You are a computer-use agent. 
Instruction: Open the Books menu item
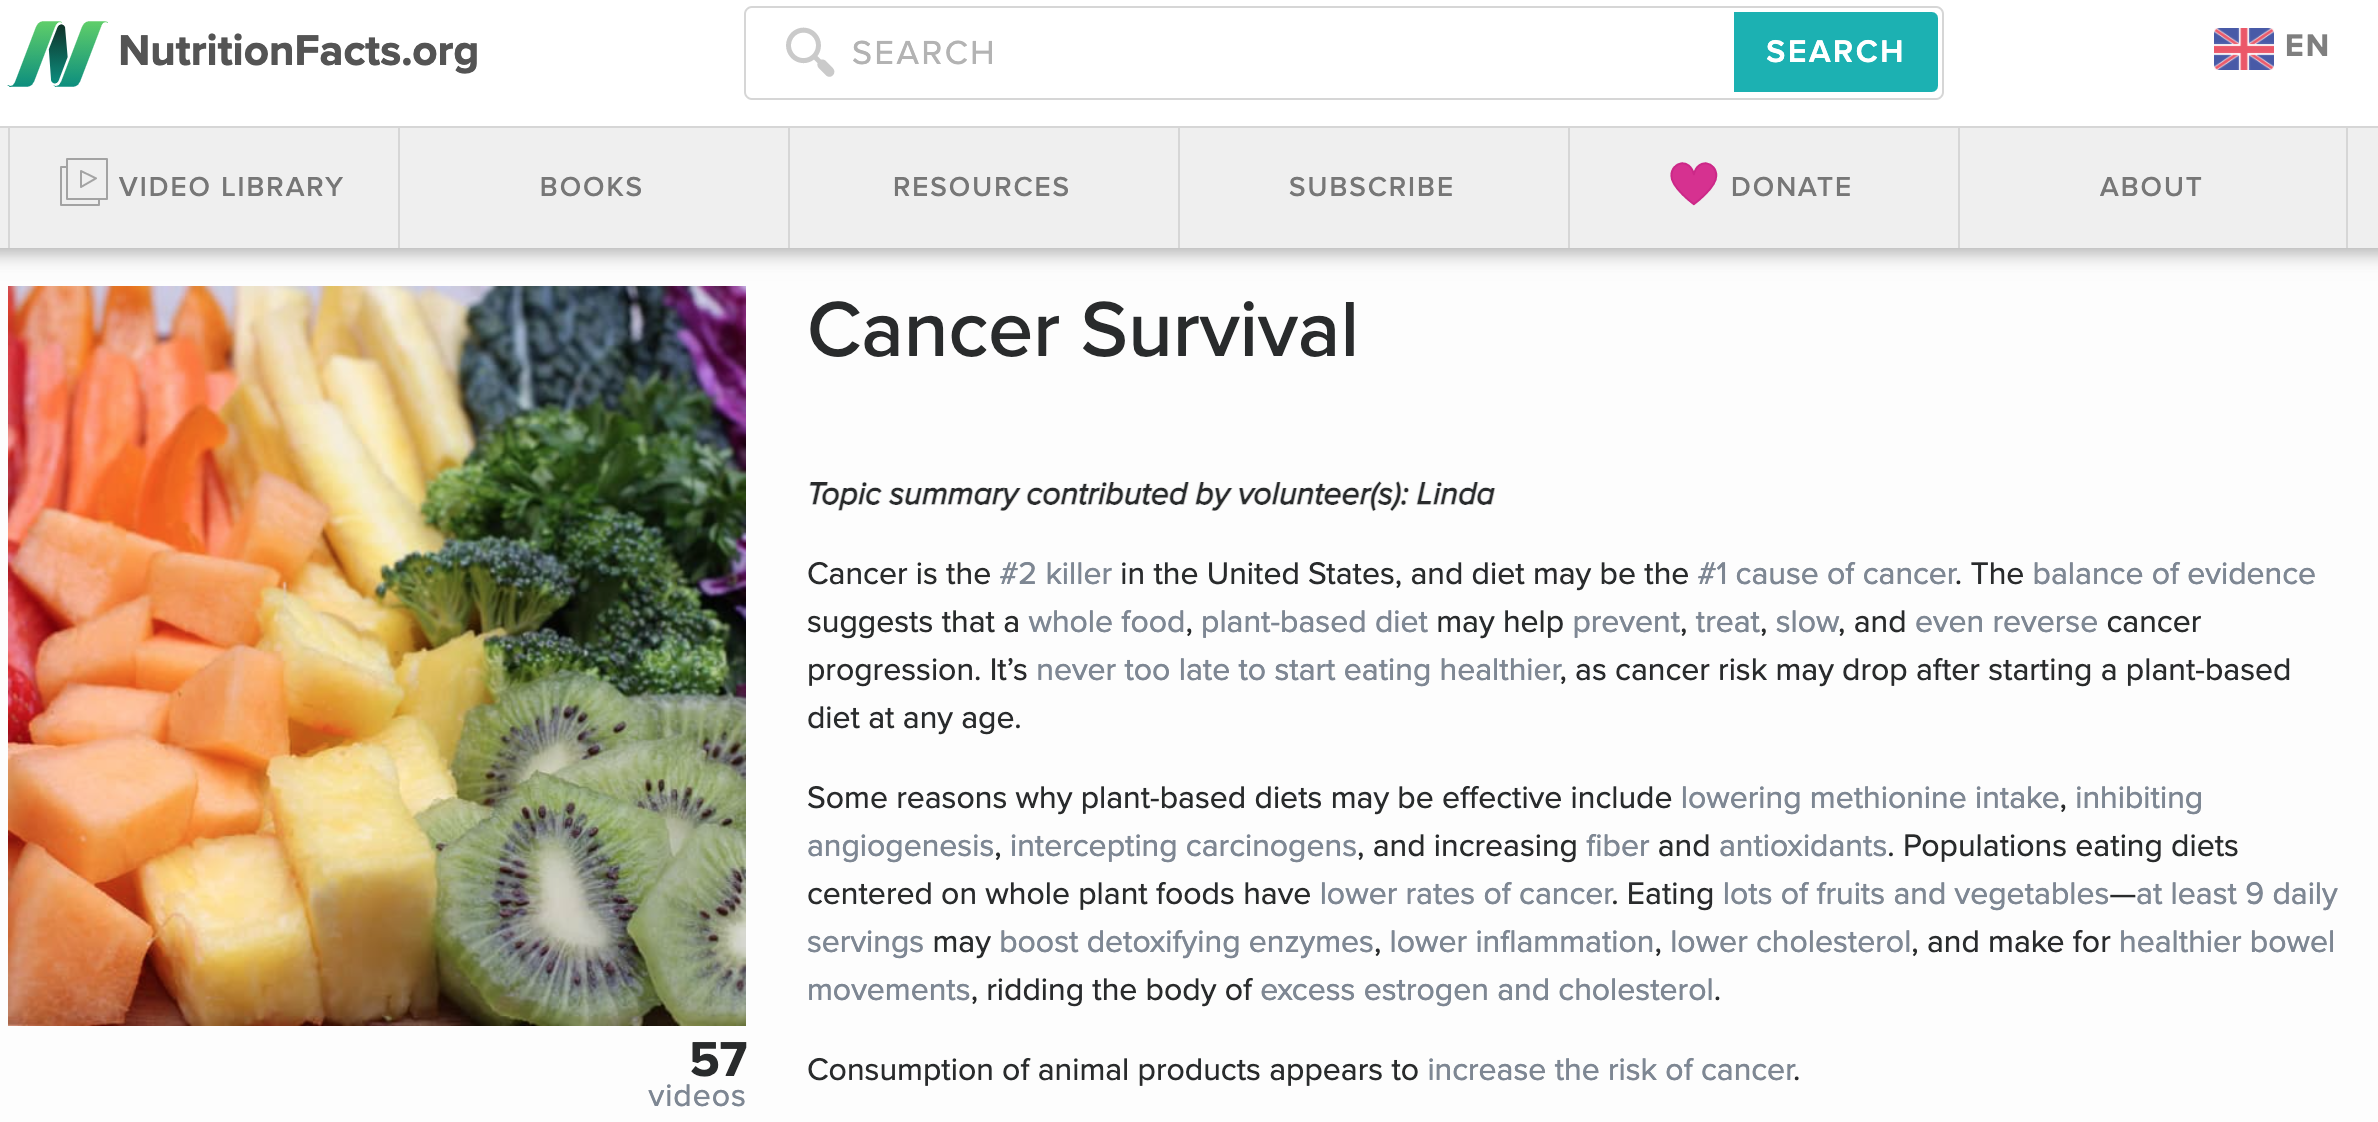591,187
